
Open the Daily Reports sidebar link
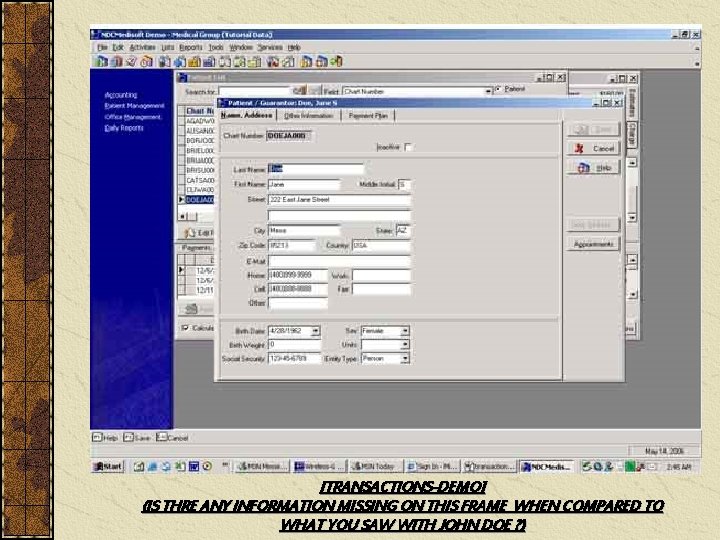124,128
